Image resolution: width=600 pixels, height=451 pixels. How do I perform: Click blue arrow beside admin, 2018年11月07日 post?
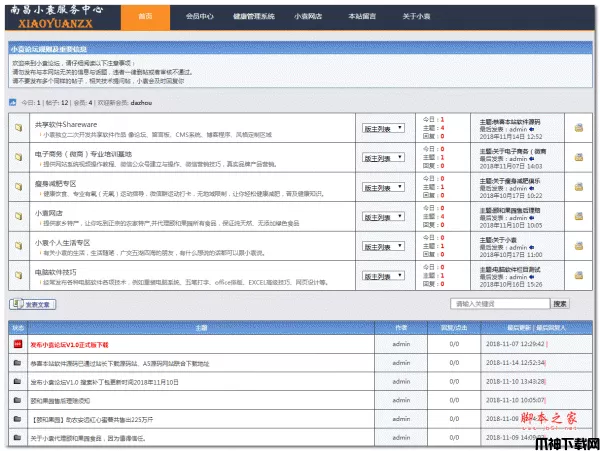click(x=532, y=159)
